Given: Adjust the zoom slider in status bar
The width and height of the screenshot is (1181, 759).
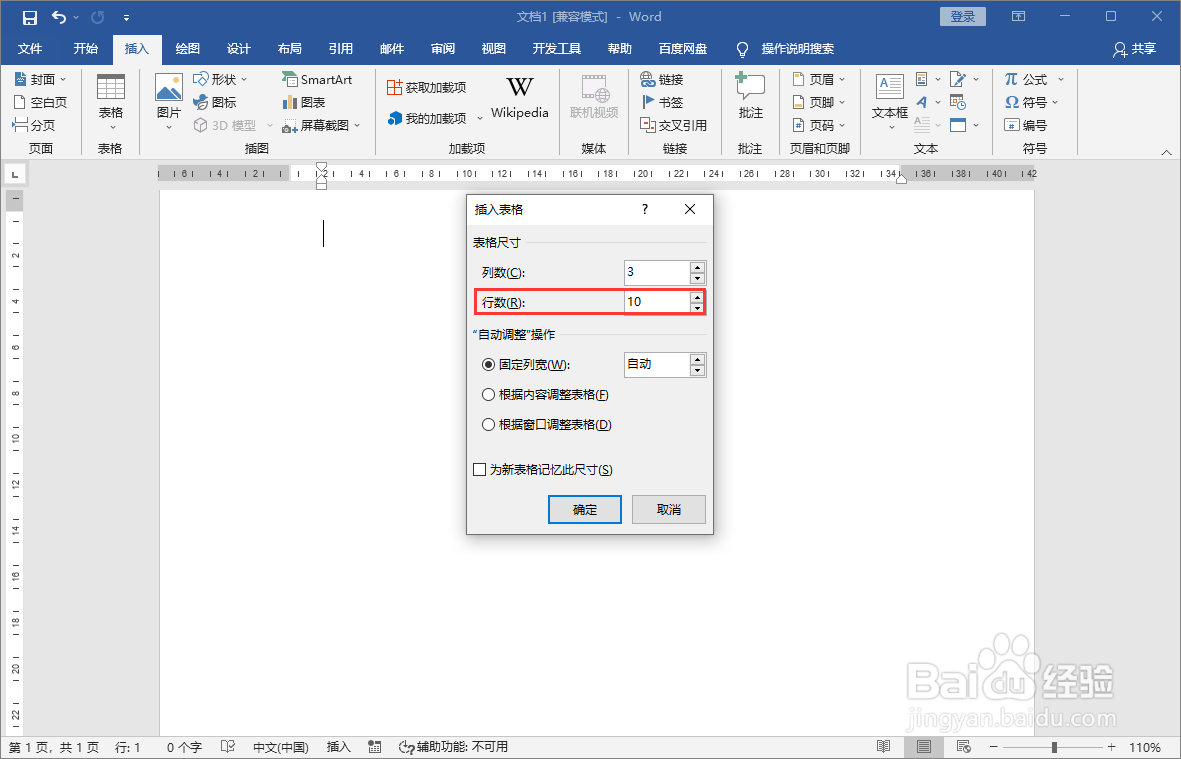Looking at the screenshot, I should [x=1053, y=746].
